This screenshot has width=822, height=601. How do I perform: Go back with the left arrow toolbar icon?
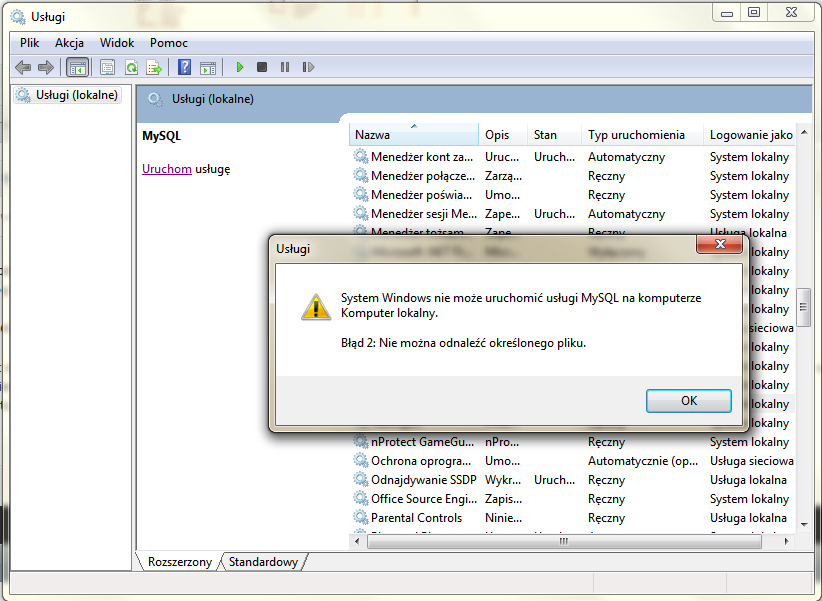click(23, 67)
